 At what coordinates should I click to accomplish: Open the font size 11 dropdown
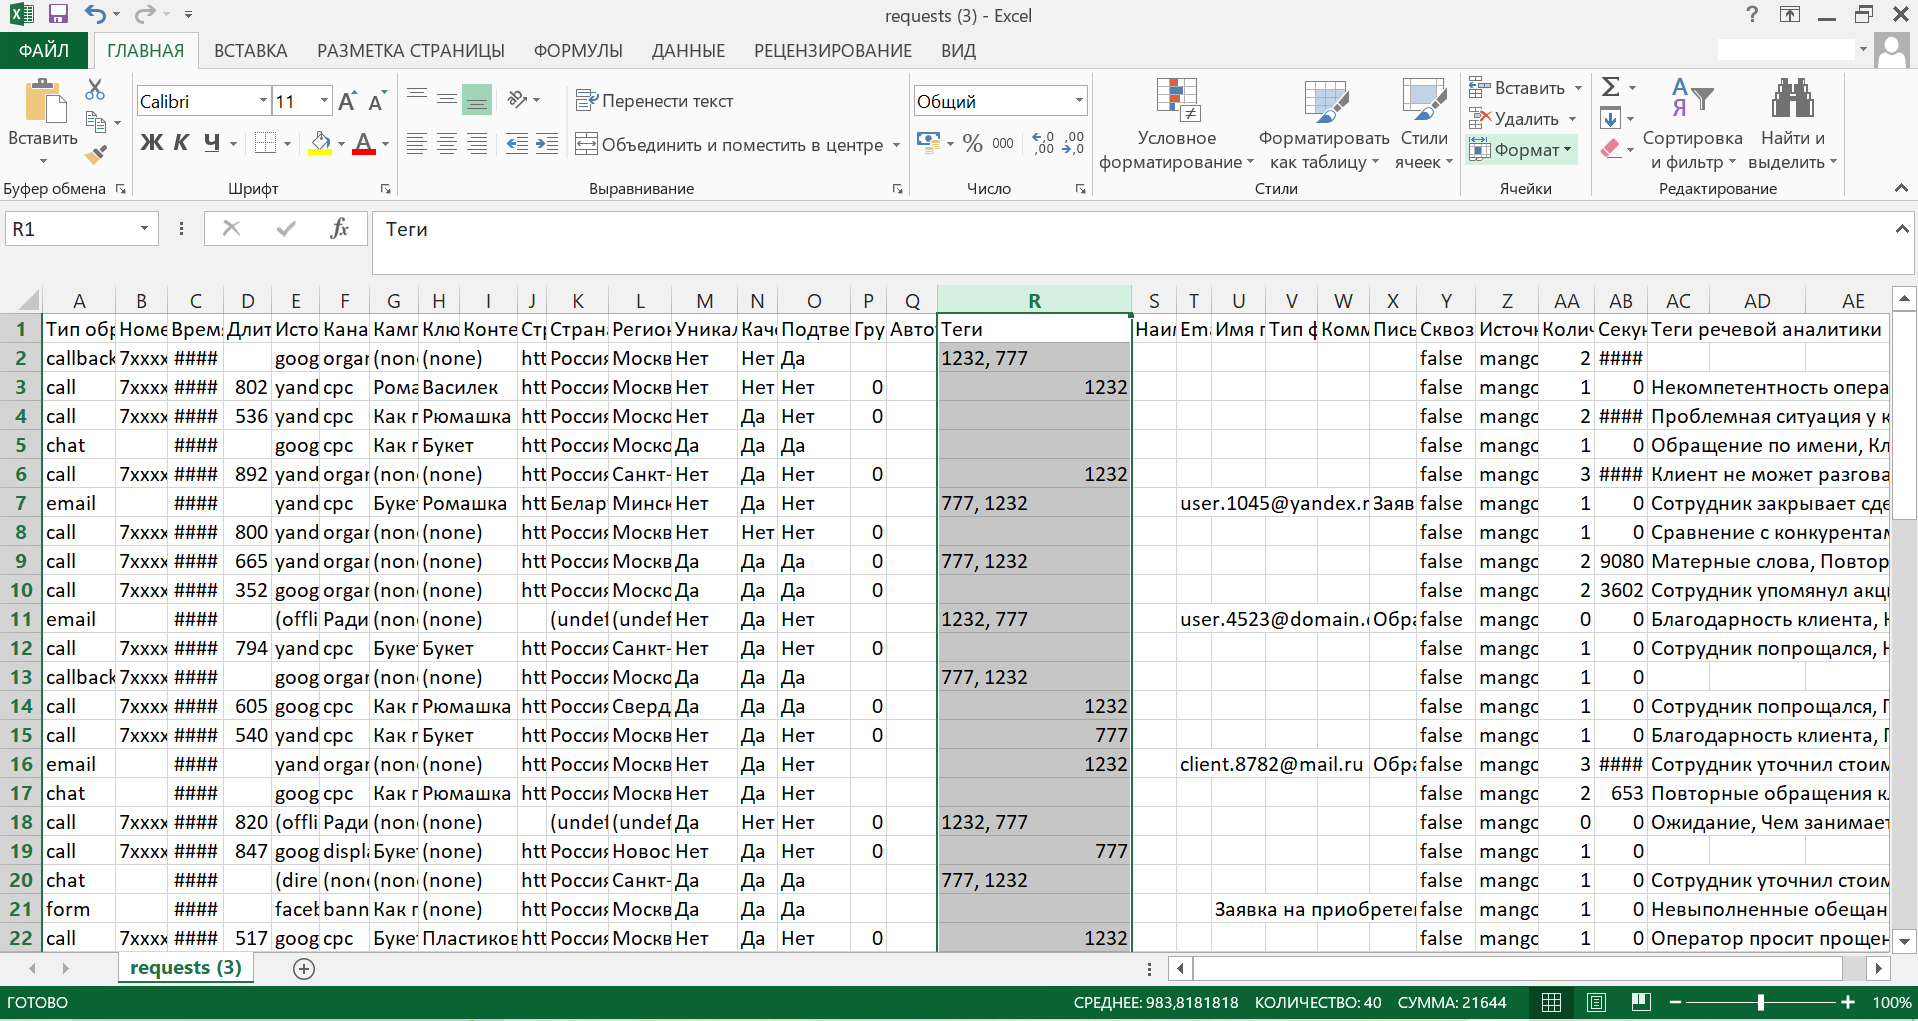[x=324, y=101]
